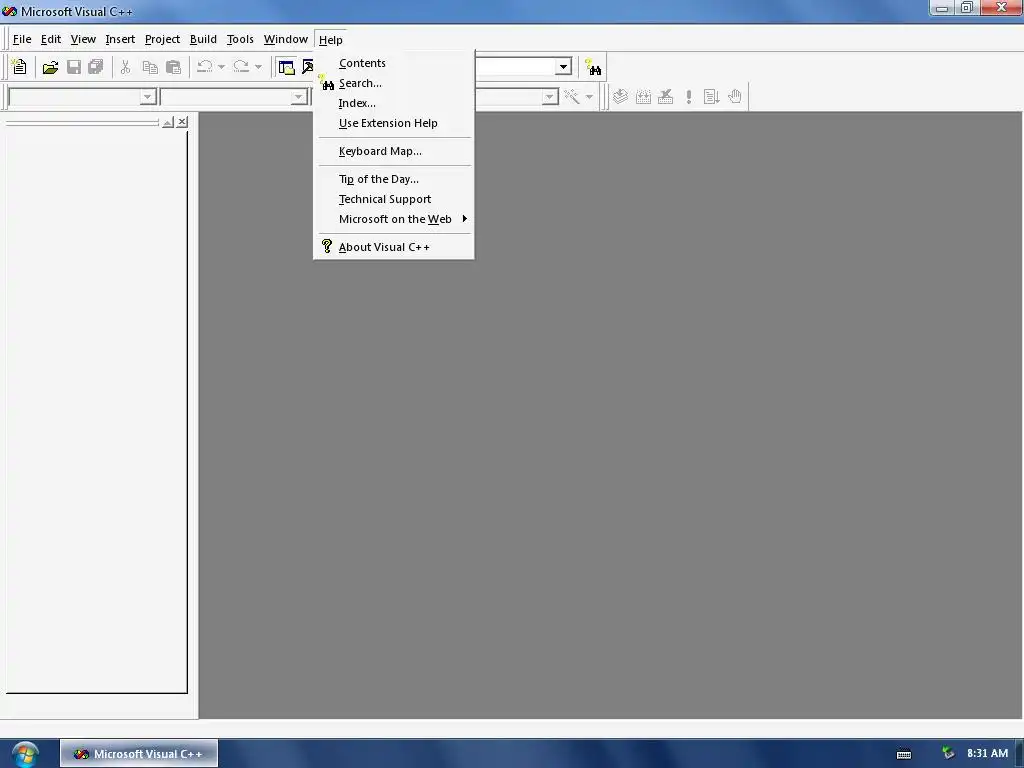Screen dimensions: 1024x768
Task: Open the View menu
Action: click(x=83, y=39)
